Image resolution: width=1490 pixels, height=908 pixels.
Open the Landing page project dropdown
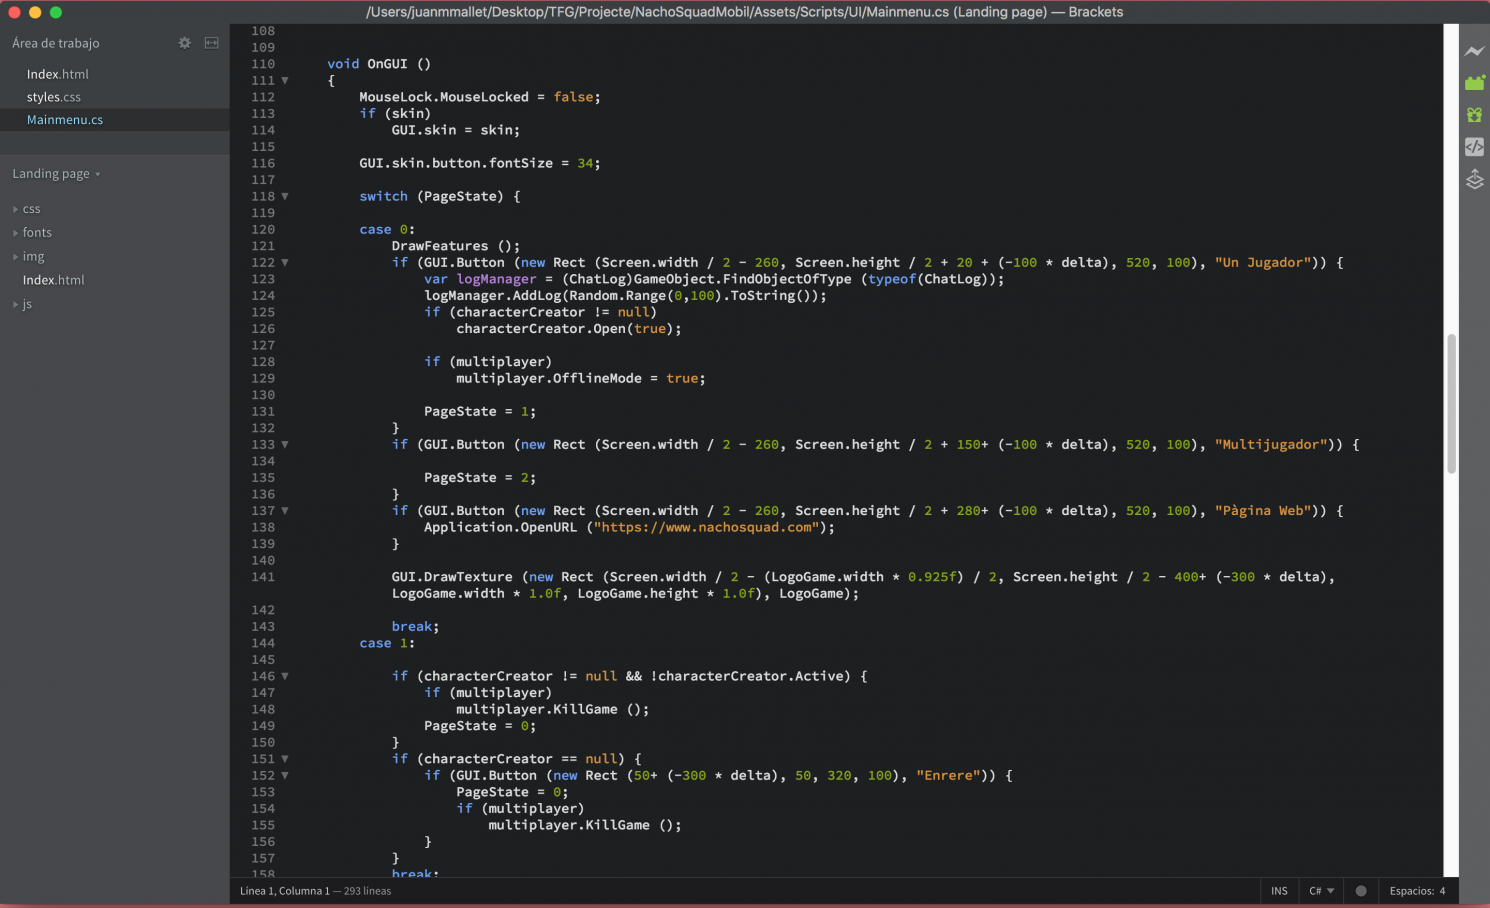(x=56, y=174)
